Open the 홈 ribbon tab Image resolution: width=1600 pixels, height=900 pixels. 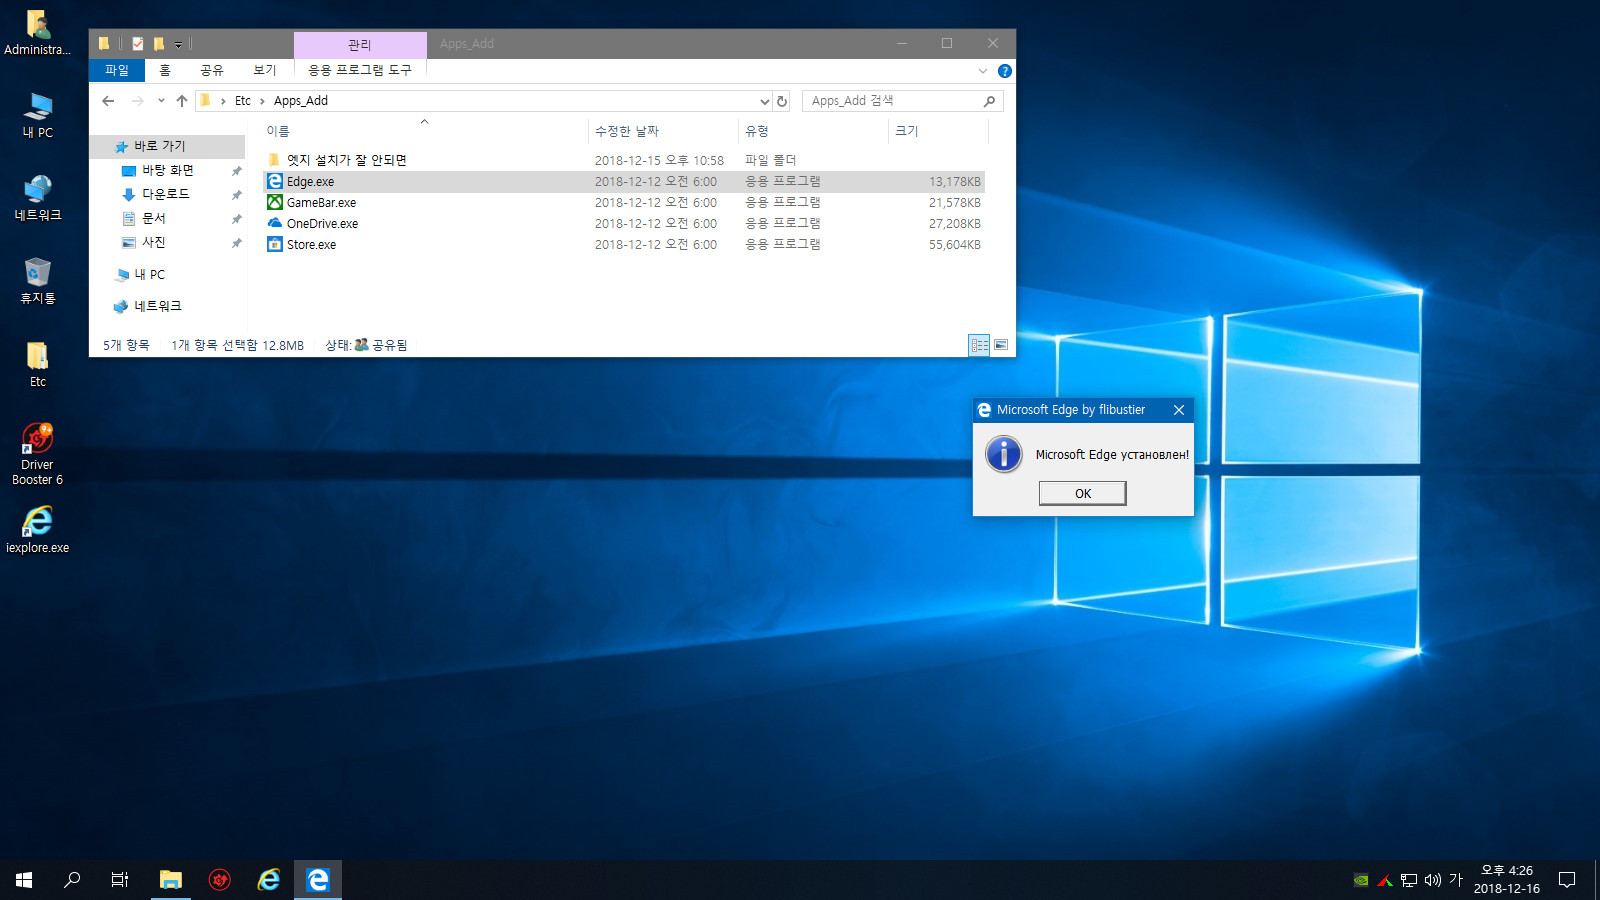(x=165, y=70)
